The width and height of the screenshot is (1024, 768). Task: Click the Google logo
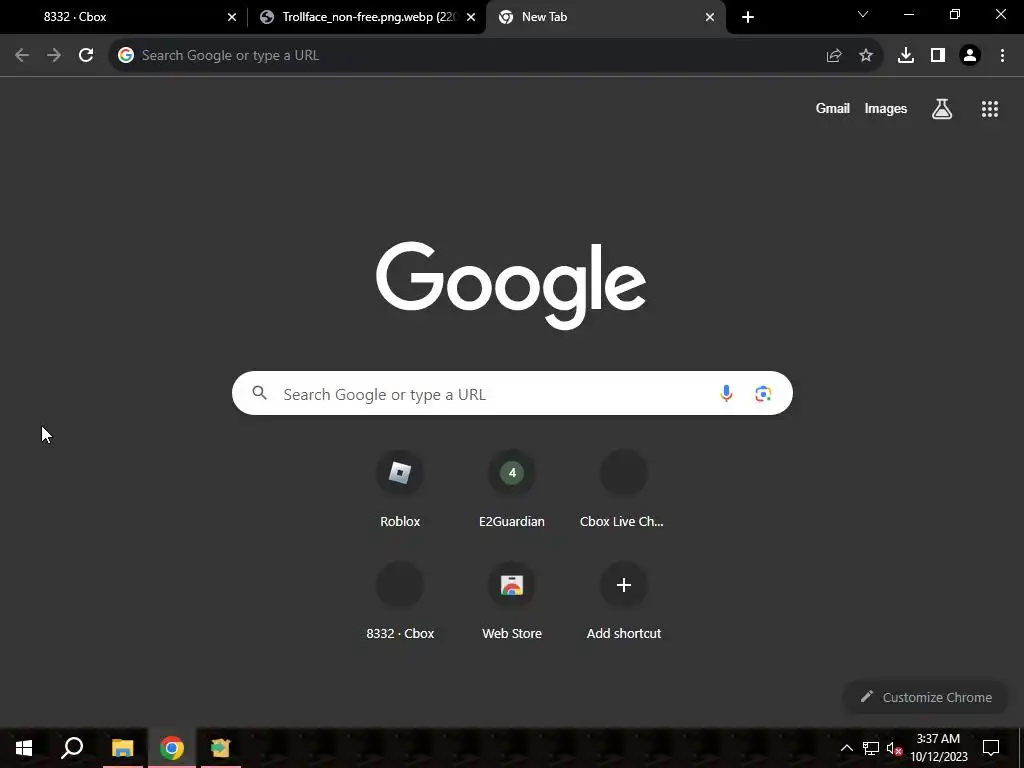pyautogui.click(x=511, y=285)
